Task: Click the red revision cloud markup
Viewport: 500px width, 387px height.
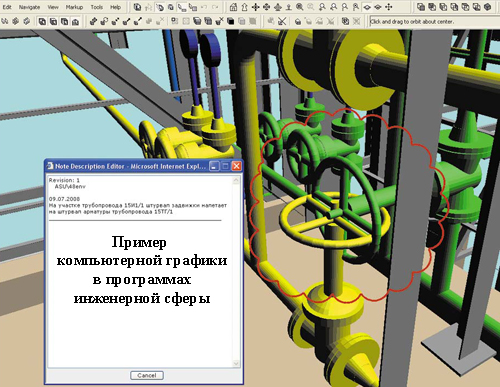Action: point(348,206)
